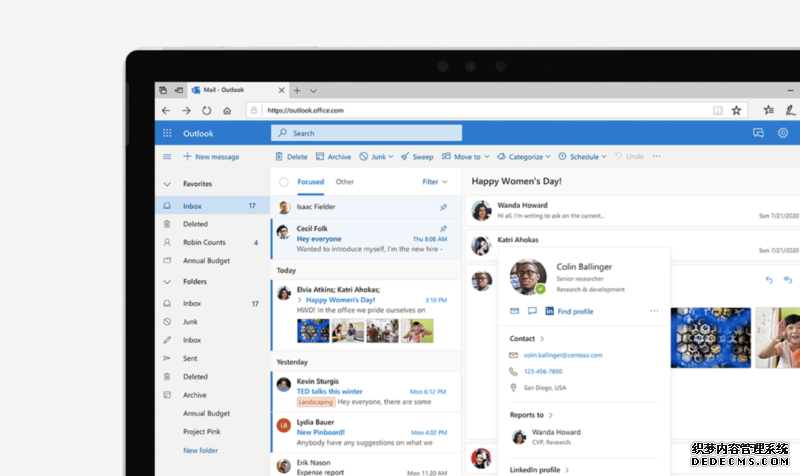Open Wanda Howard under Reports to
The height and width of the screenshot is (476, 800).
pos(546,437)
